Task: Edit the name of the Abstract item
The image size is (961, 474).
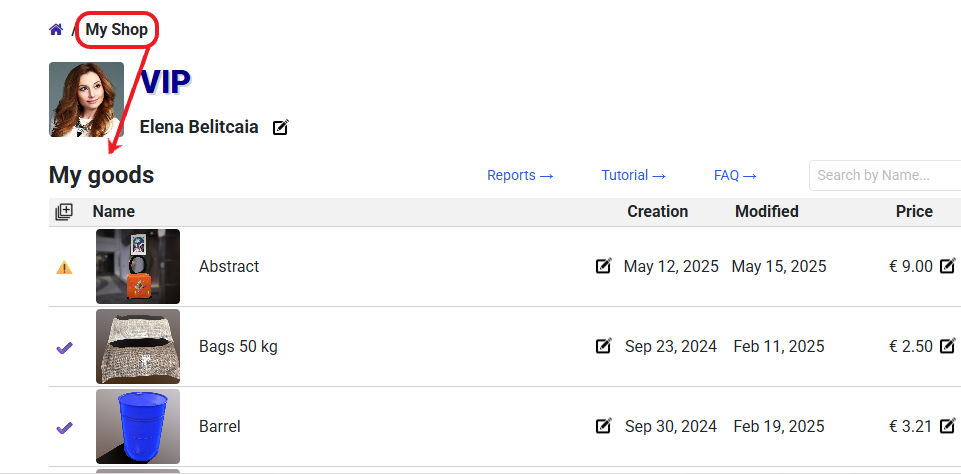Action: point(603,266)
